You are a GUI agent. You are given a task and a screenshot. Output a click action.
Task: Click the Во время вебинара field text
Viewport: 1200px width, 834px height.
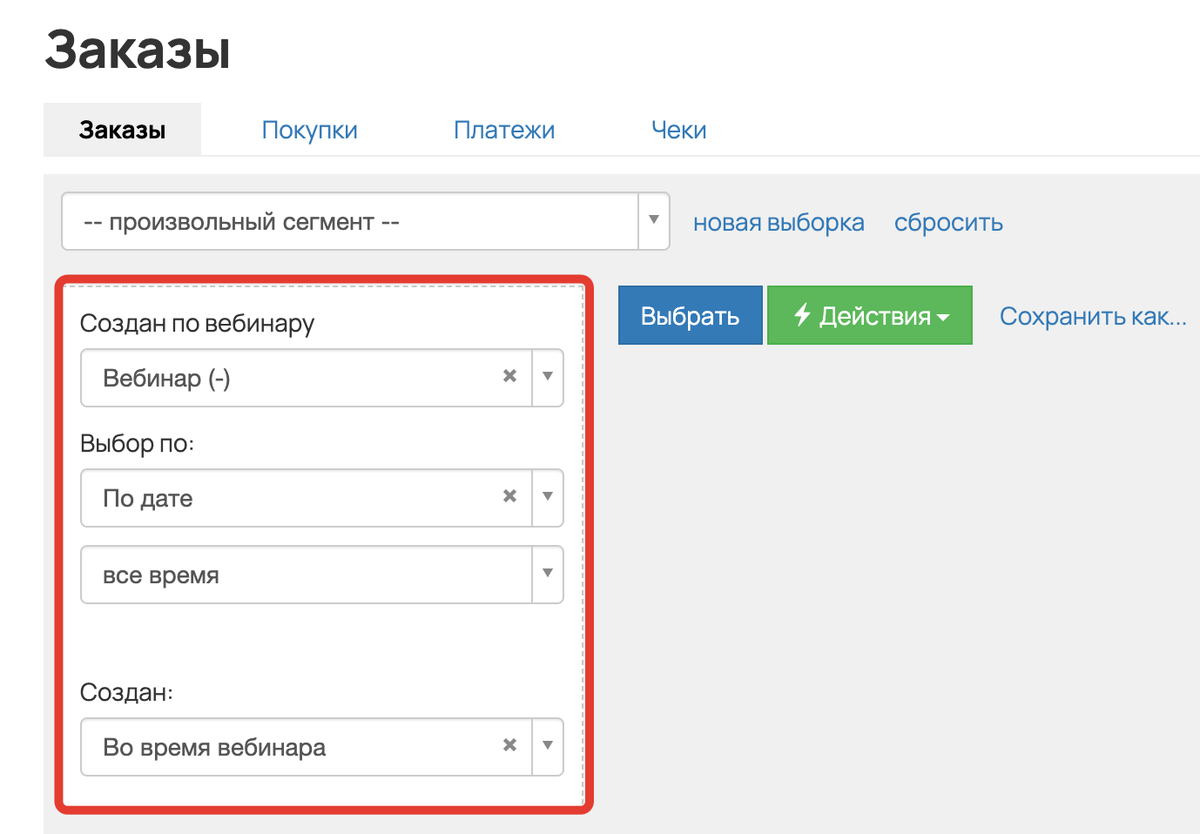tap(214, 747)
